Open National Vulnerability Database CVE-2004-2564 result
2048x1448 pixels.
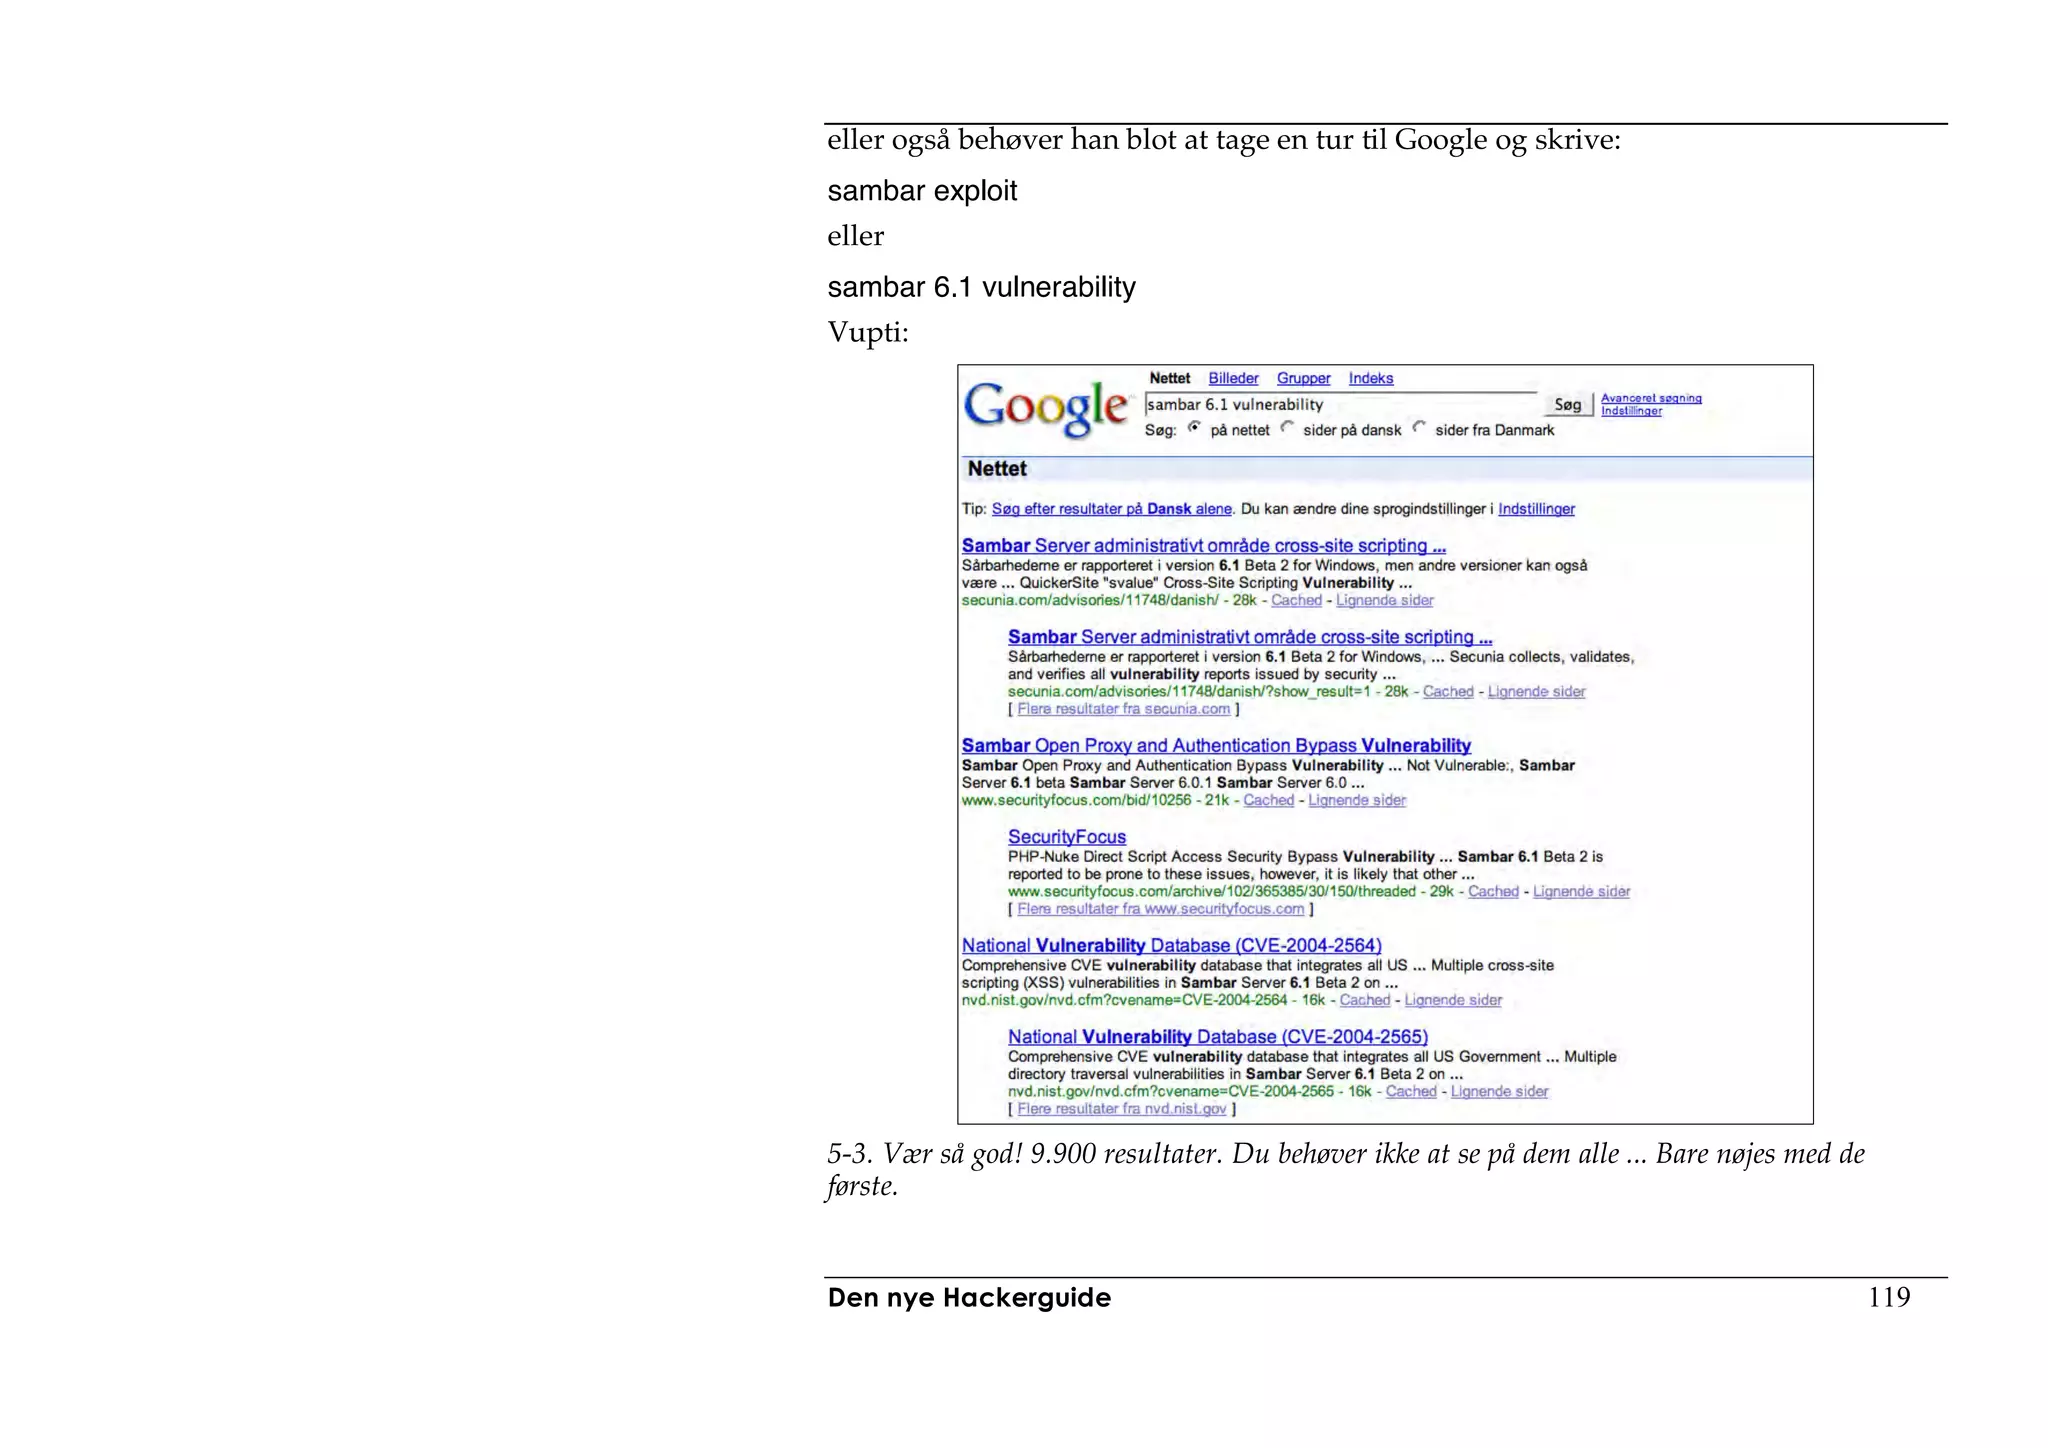pyautogui.click(x=1172, y=946)
